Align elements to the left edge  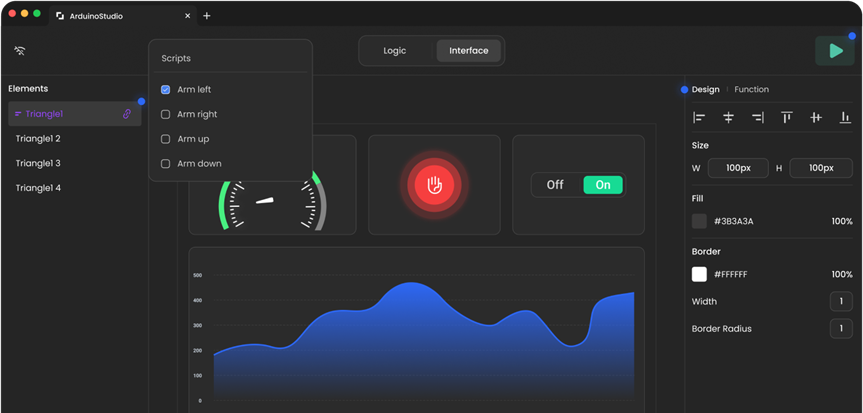pyautogui.click(x=699, y=118)
